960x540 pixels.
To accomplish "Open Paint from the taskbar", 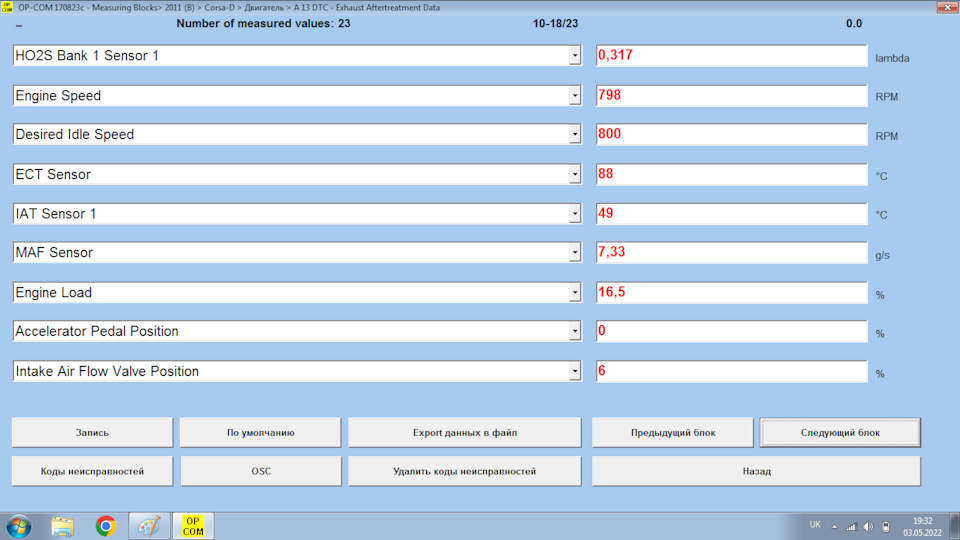I will (x=149, y=527).
